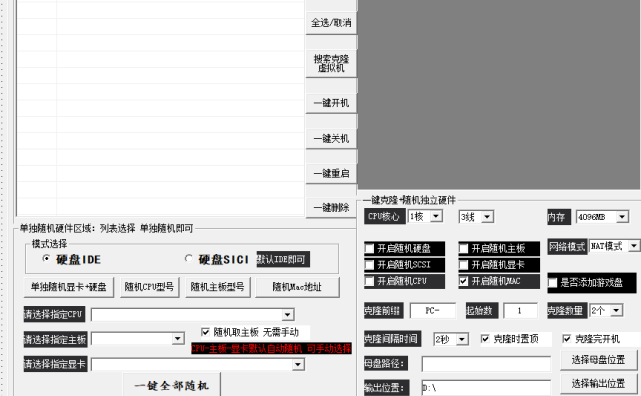Image resolution: width=641 pixels, height=396 pixels.
Task: Uncheck 随机取主板 无需手动 checkbox
Action: (206, 332)
